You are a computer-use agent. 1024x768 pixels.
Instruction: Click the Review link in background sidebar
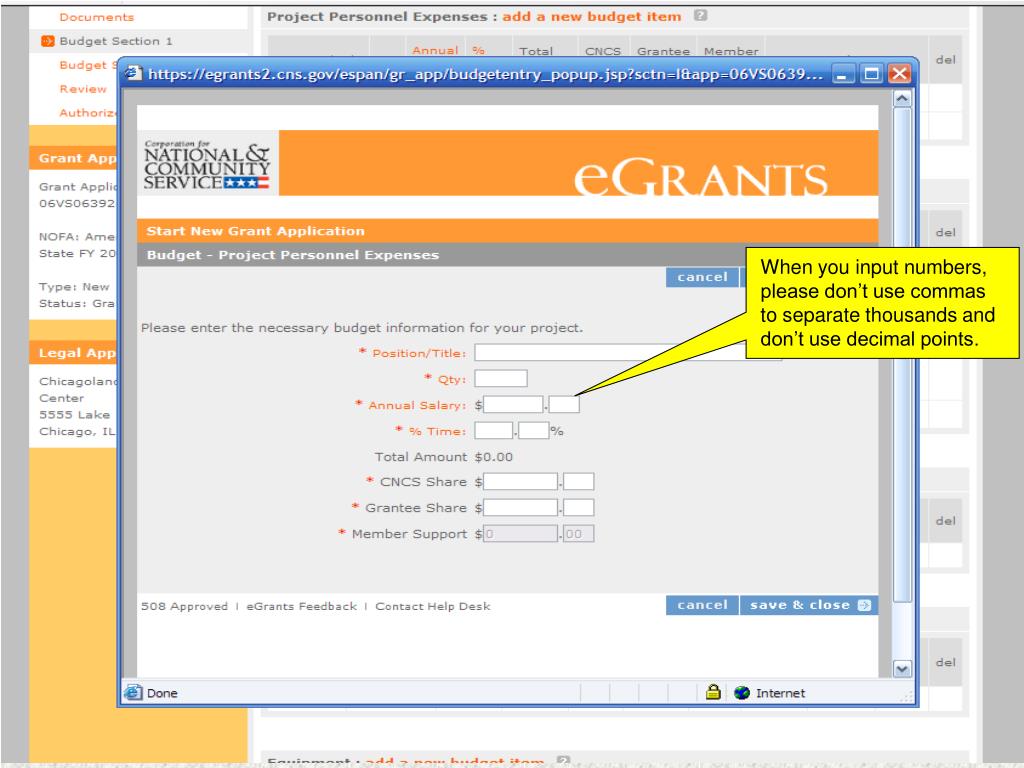[83, 89]
